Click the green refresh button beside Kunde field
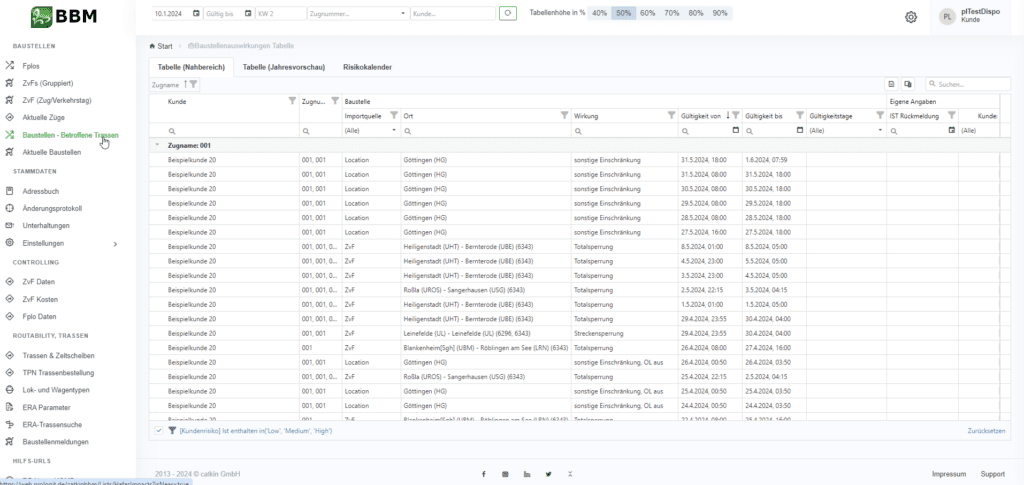1024x485 pixels. (x=508, y=14)
